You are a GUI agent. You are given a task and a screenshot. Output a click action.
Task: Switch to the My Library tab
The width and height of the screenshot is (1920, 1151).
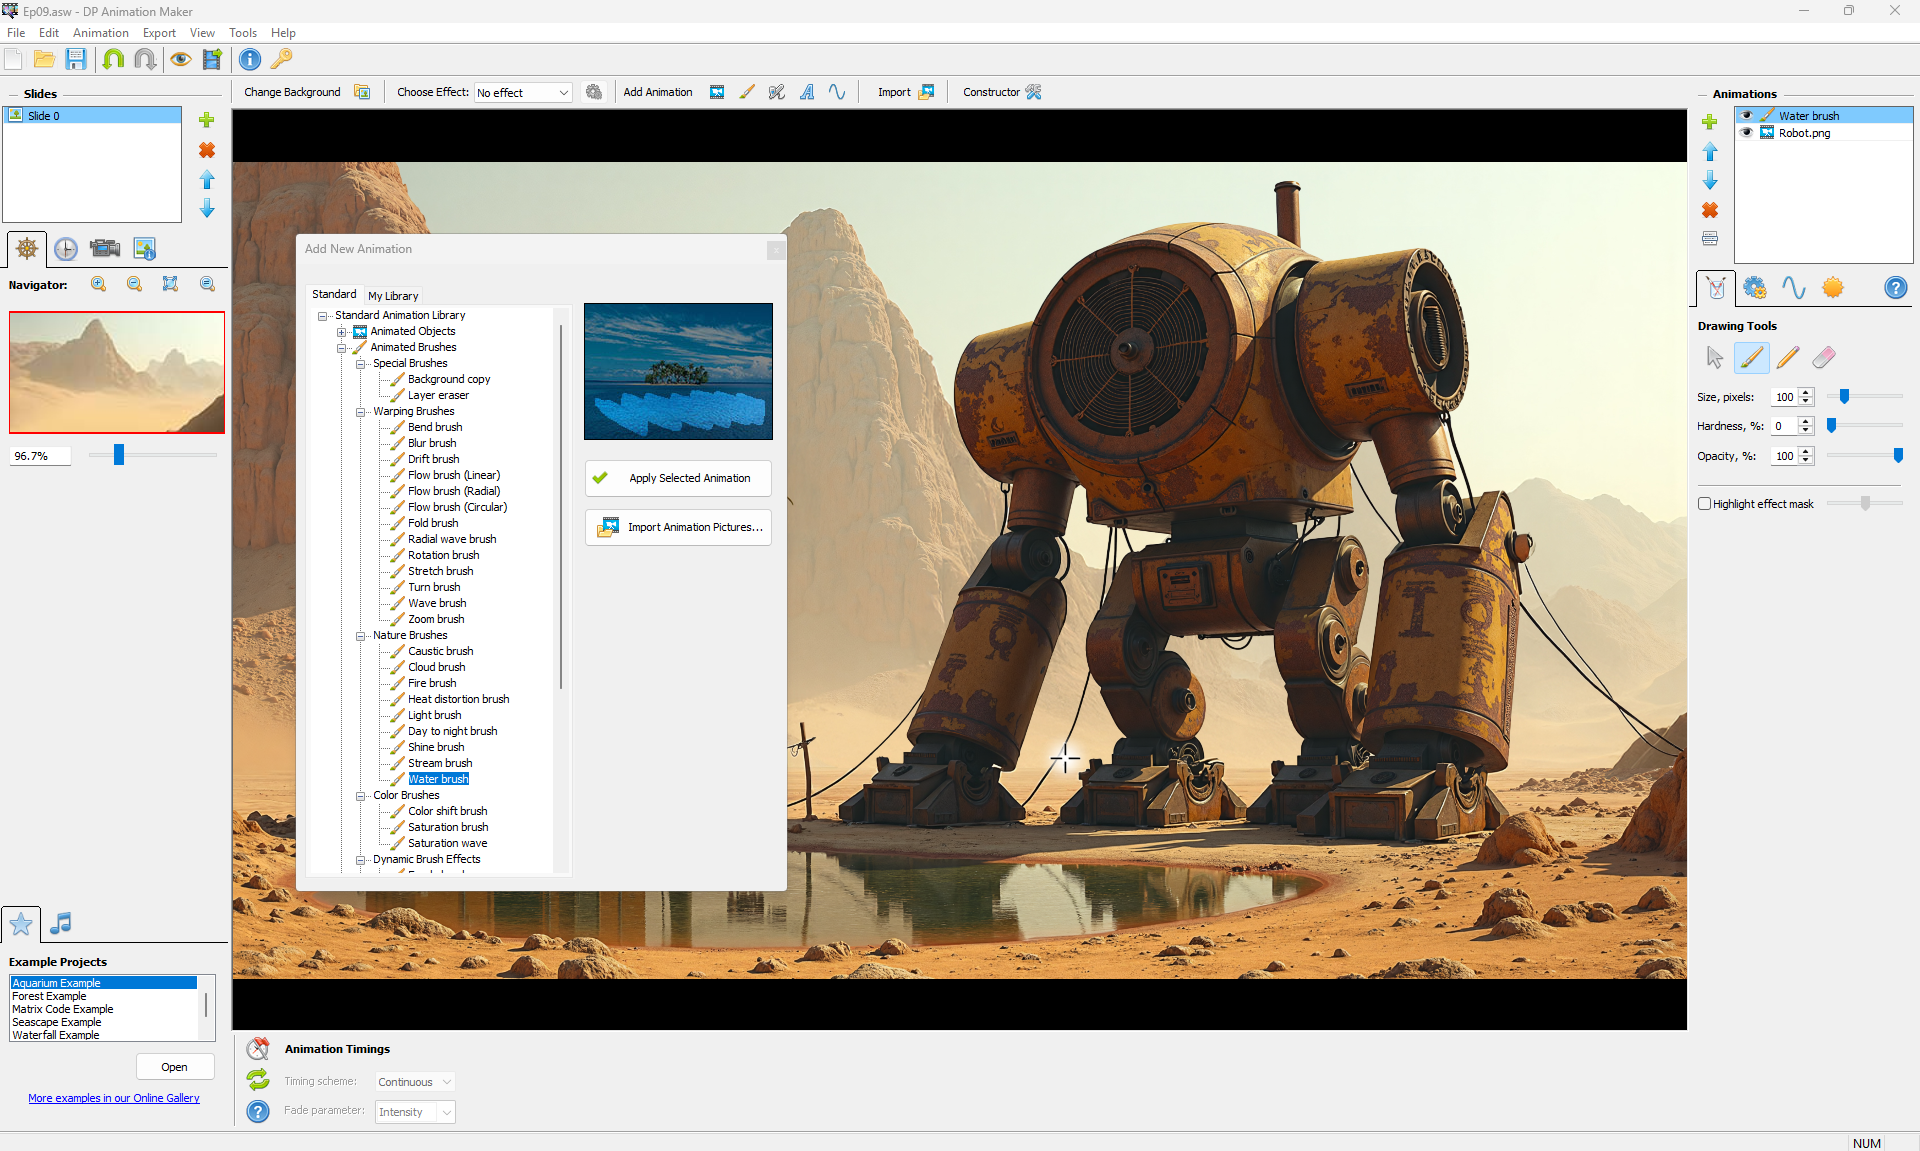click(x=393, y=296)
